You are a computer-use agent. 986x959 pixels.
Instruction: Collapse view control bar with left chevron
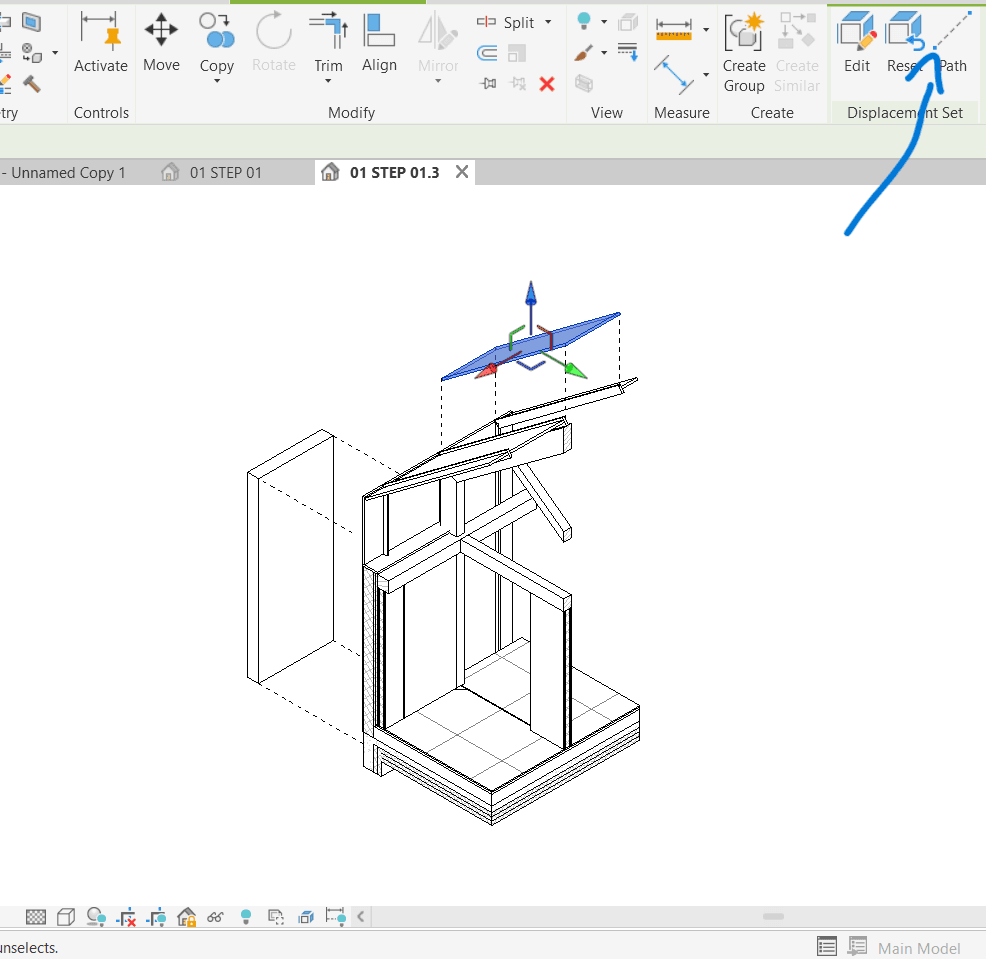(x=361, y=917)
